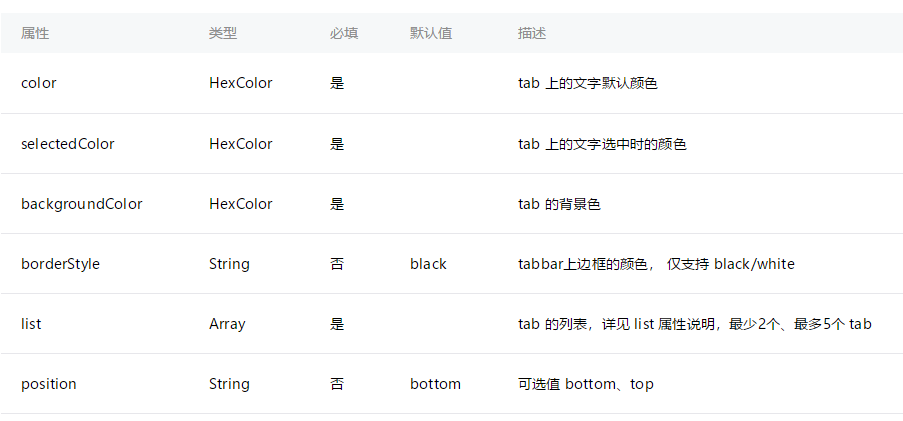The image size is (903, 421).
Task: Click the list description mentioning 最少2个
Action: [x=694, y=324]
